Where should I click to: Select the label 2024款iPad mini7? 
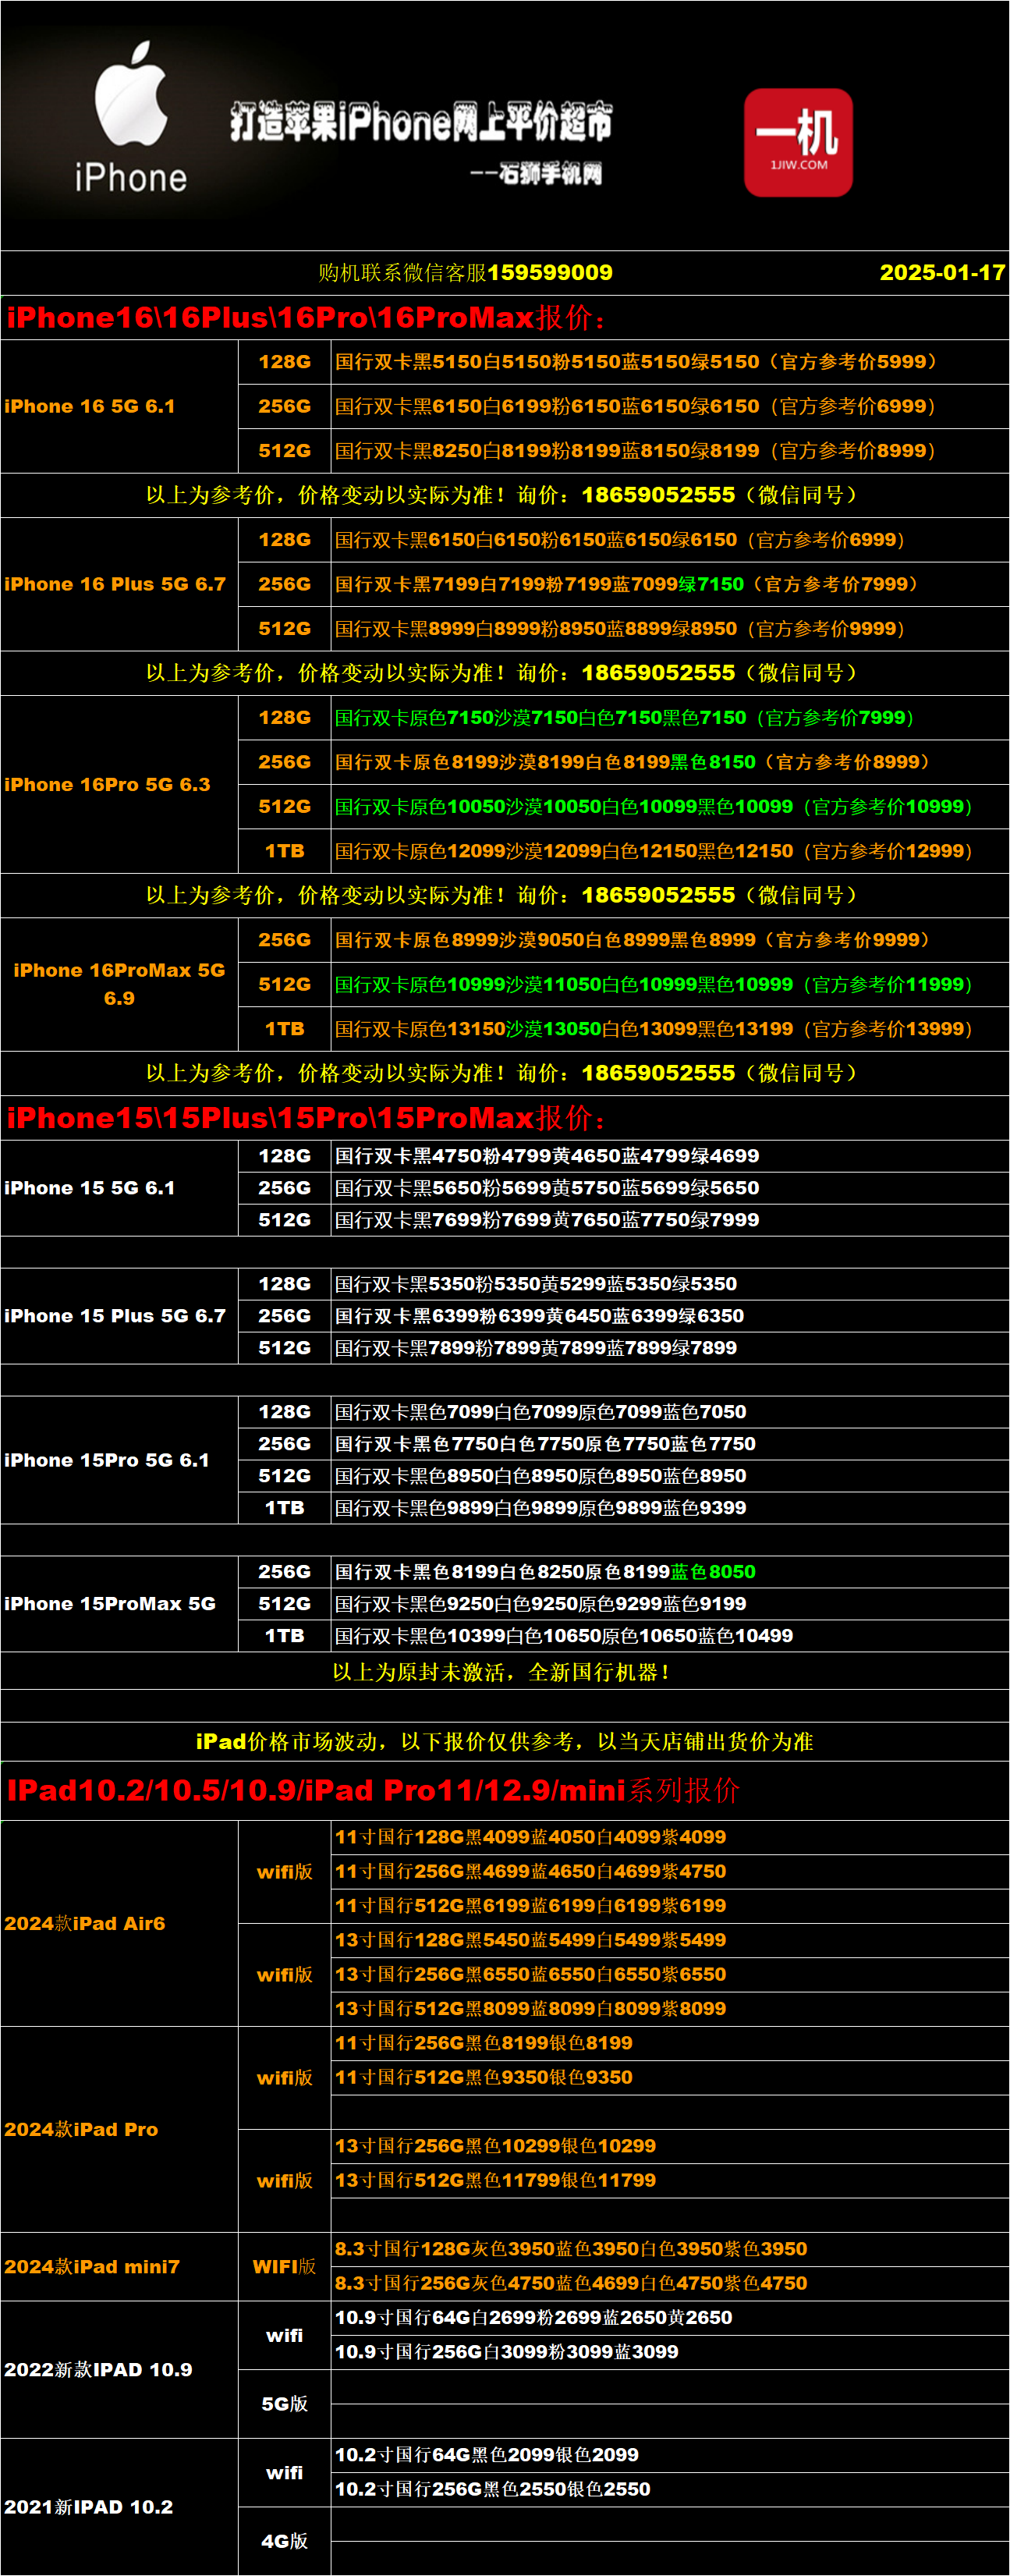[92, 2267]
